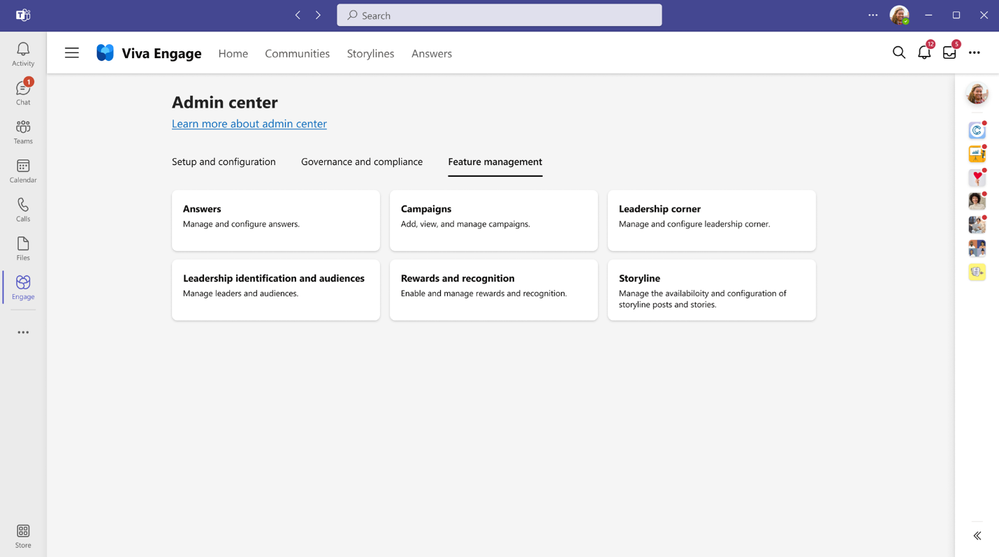This screenshot has height=557, width=999.
Task: Open Teams settings and more ellipsis
Action: click(873, 15)
